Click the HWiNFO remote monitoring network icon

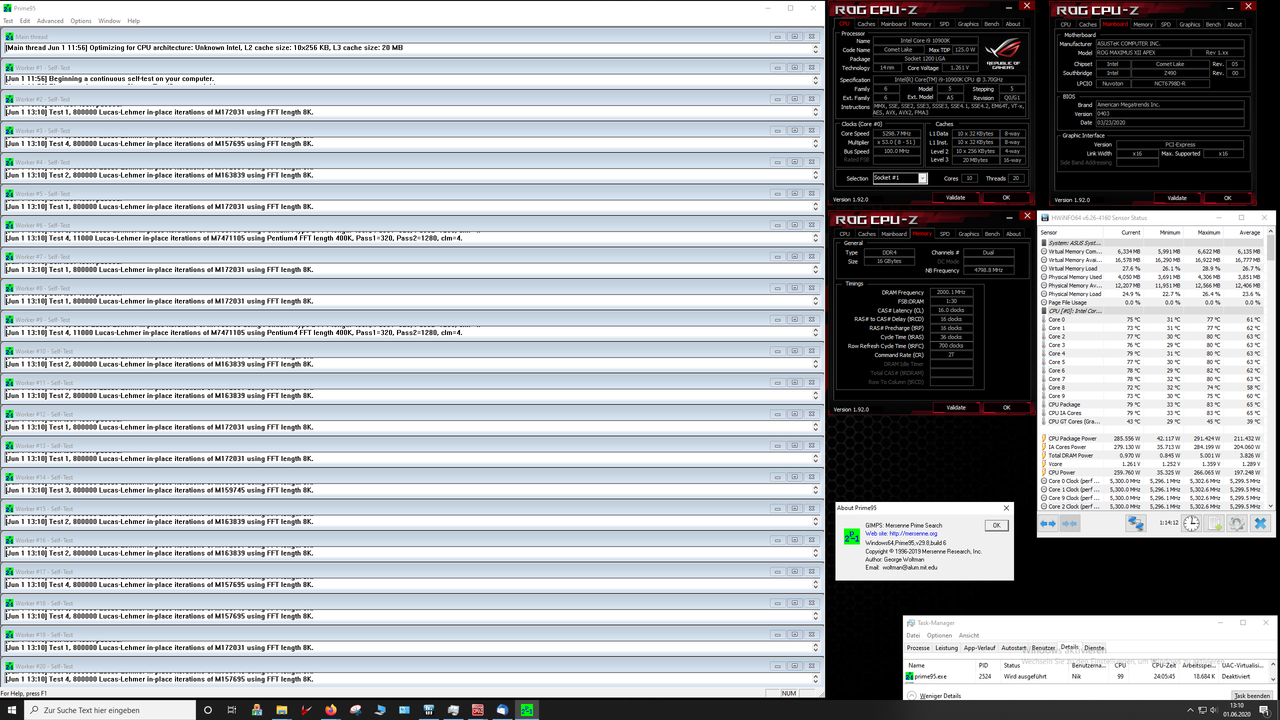point(1134,523)
